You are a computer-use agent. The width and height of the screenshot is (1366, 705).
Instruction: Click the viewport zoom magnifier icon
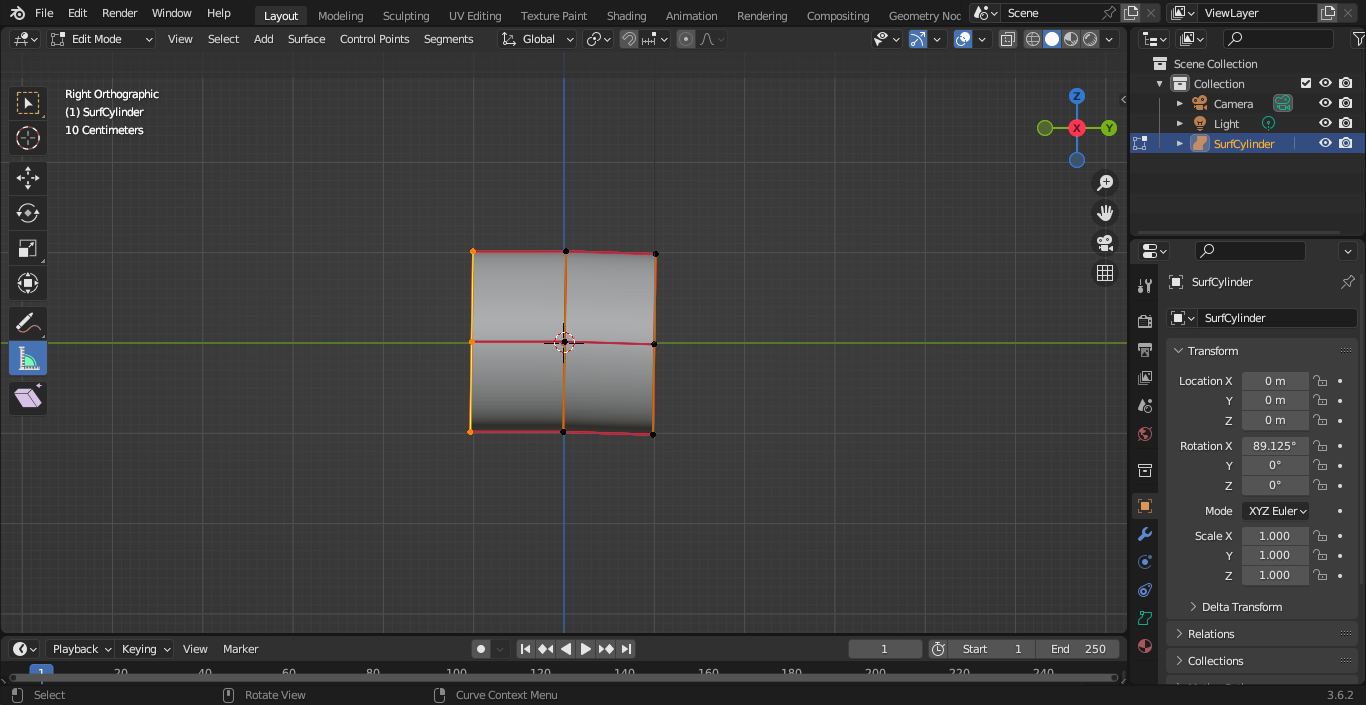(x=1105, y=183)
